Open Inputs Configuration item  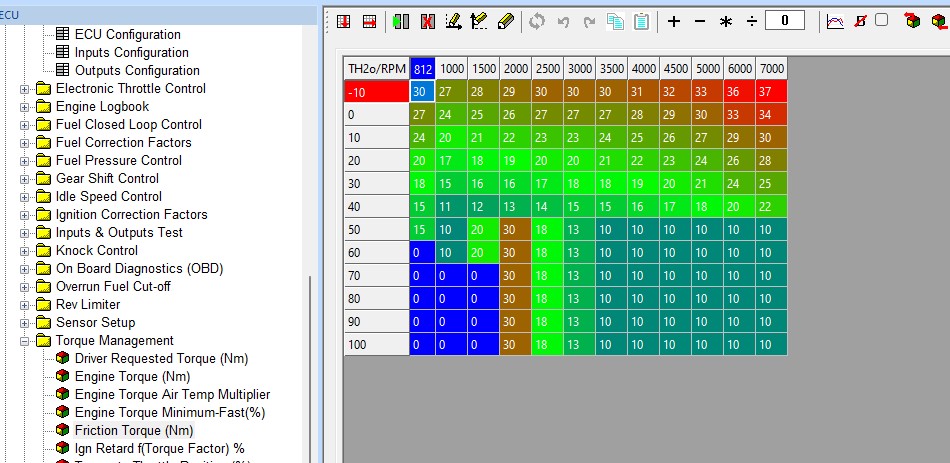(x=131, y=53)
